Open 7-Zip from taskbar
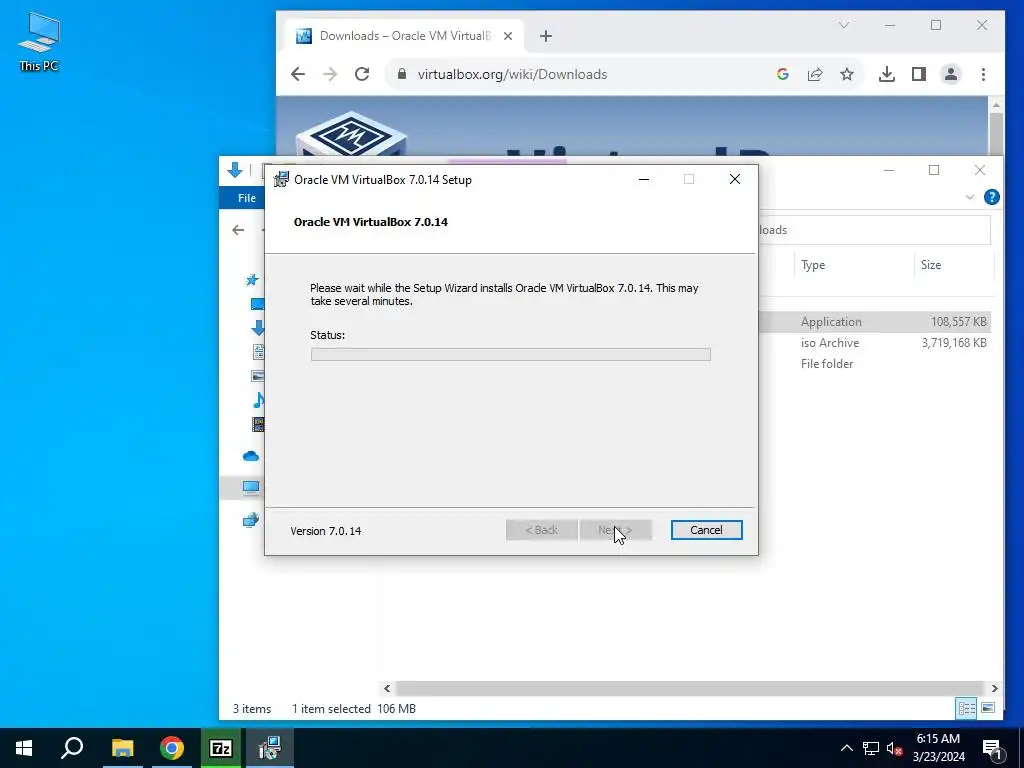The height and width of the screenshot is (768, 1024). (x=221, y=748)
